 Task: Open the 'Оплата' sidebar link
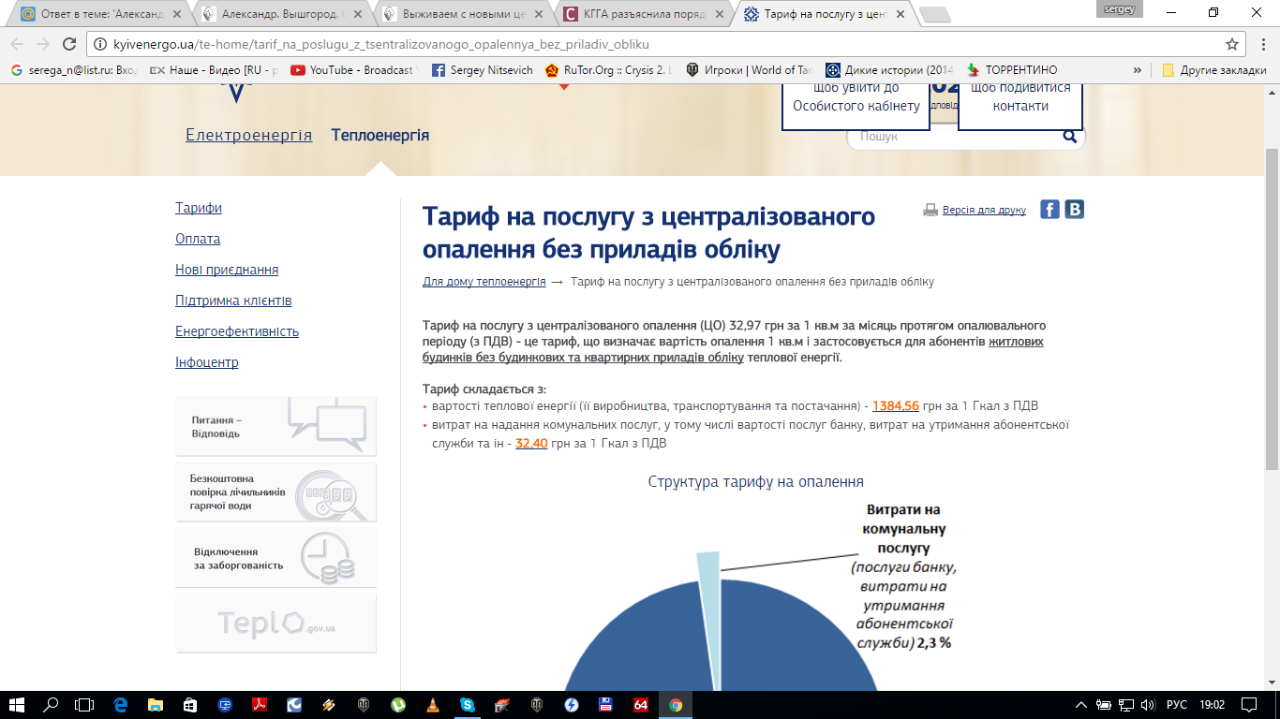198,239
